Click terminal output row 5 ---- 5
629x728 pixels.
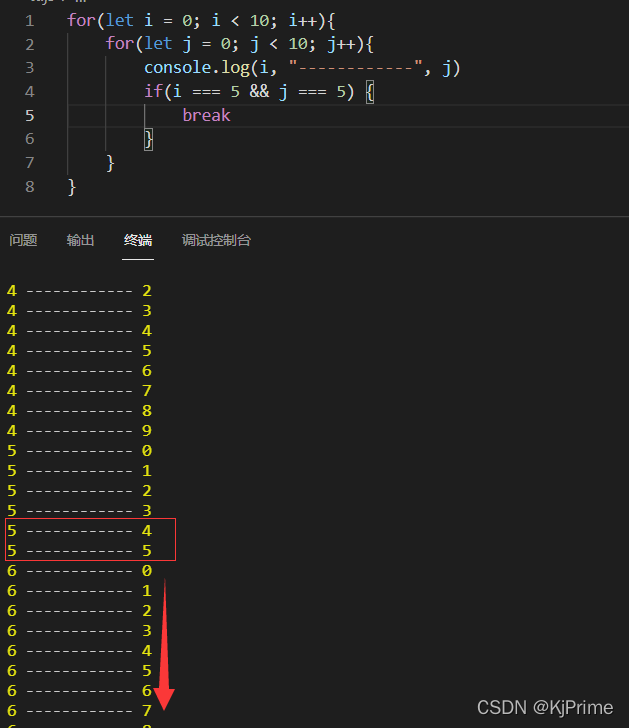tap(79, 551)
